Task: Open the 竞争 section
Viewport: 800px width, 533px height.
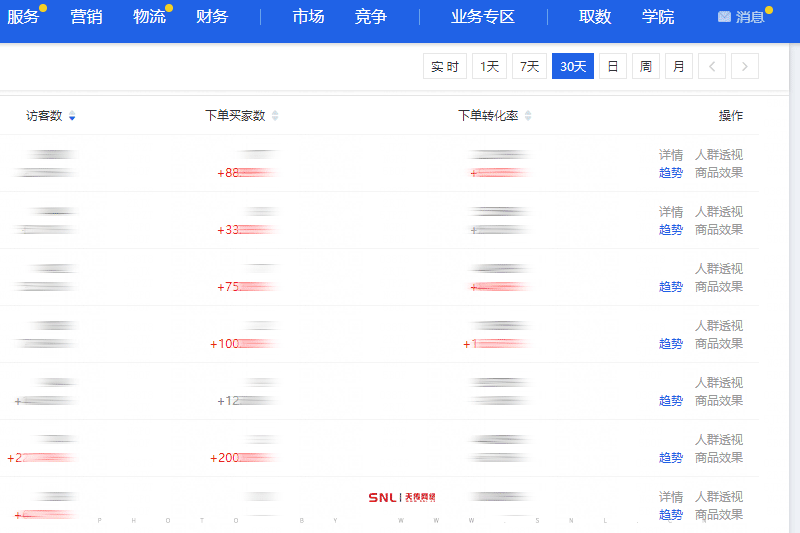Action: pos(371,17)
